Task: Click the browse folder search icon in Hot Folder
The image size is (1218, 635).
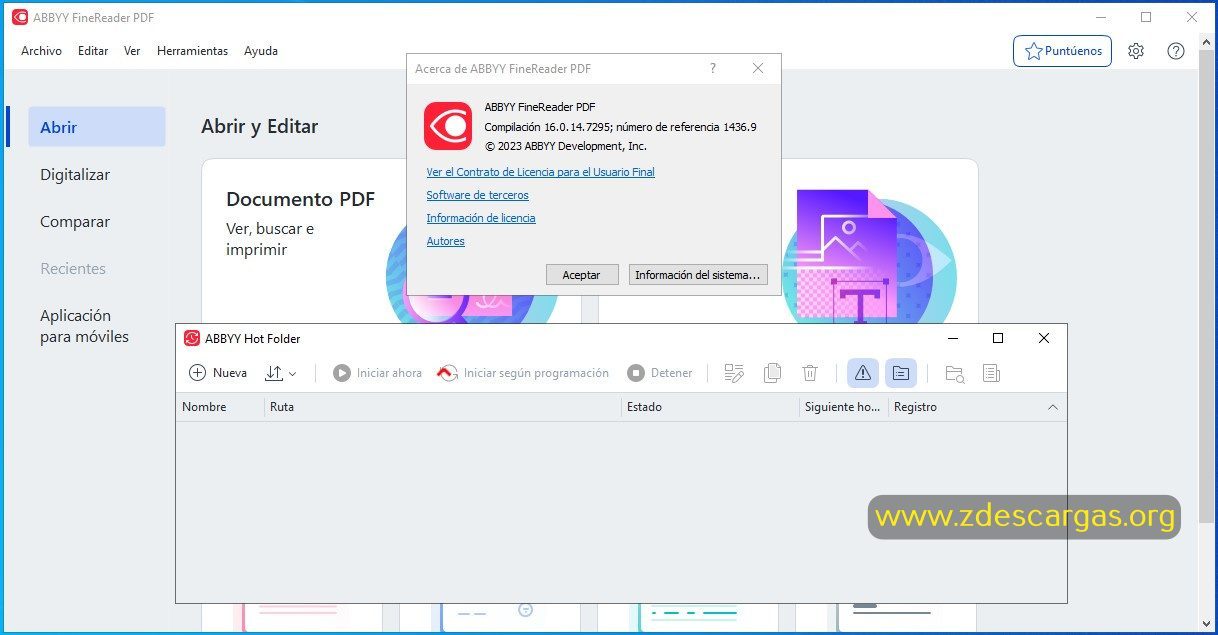Action: tap(955, 373)
